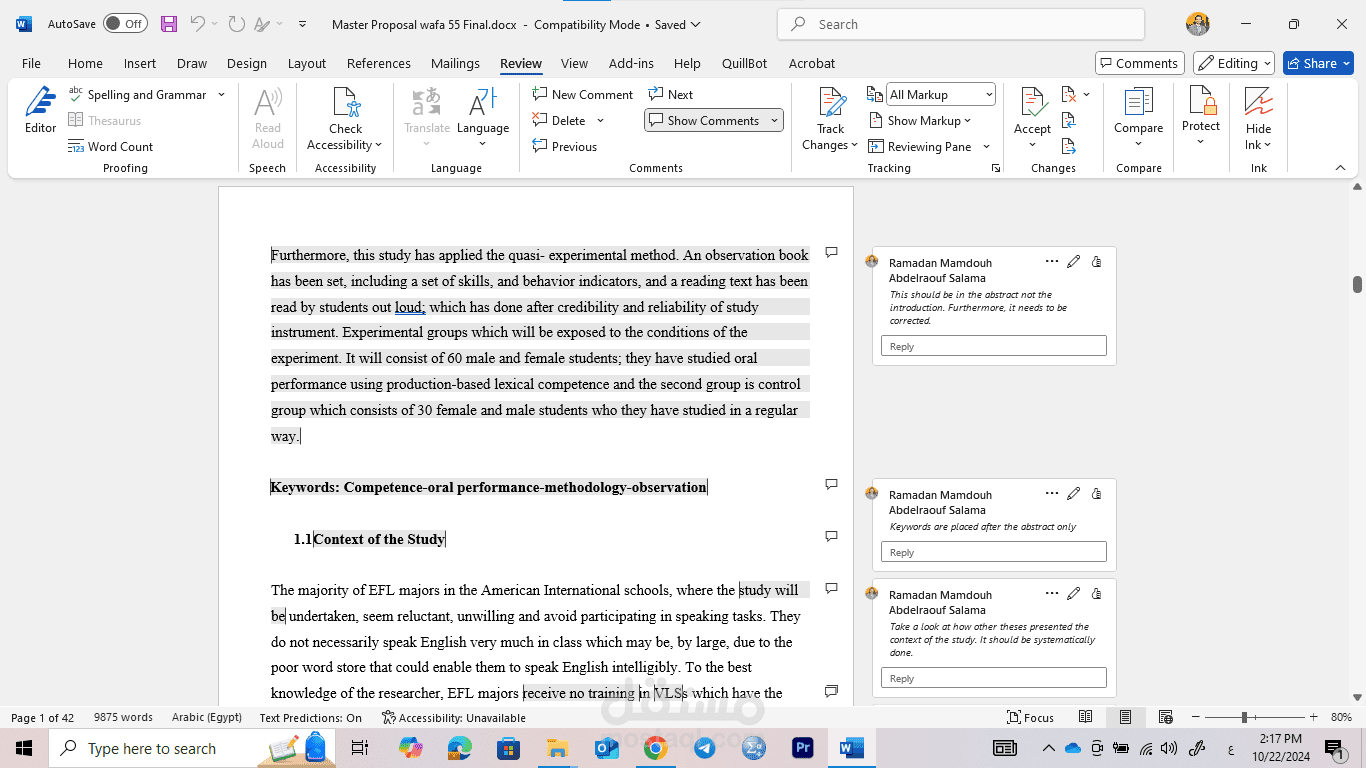
Task: Open the All Markup dropdown
Action: (941, 95)
